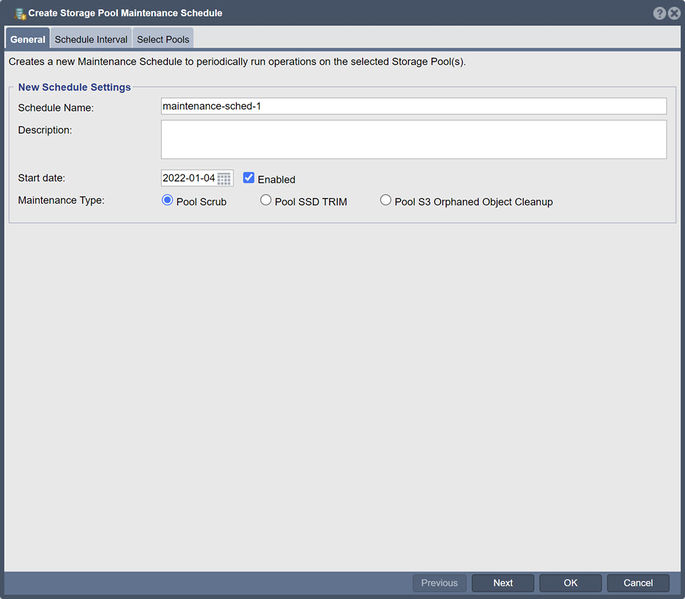Uncheck the Enabled checkbox
685x599 pixels.
(x=249, y=178)
